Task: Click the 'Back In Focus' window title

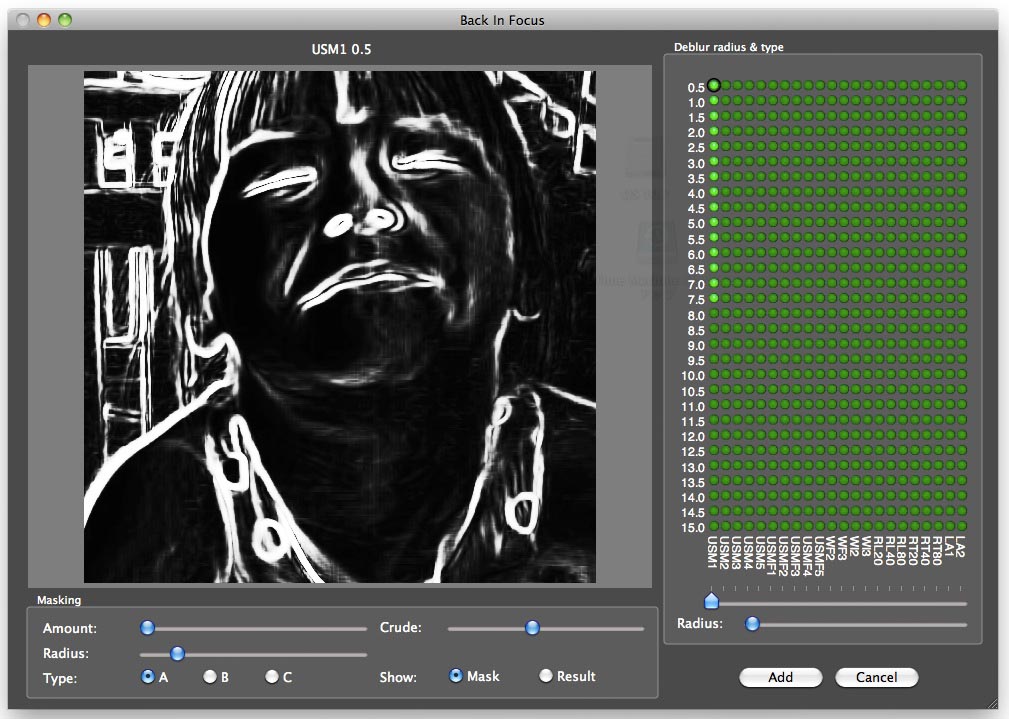Action: [x=502, y=21]
